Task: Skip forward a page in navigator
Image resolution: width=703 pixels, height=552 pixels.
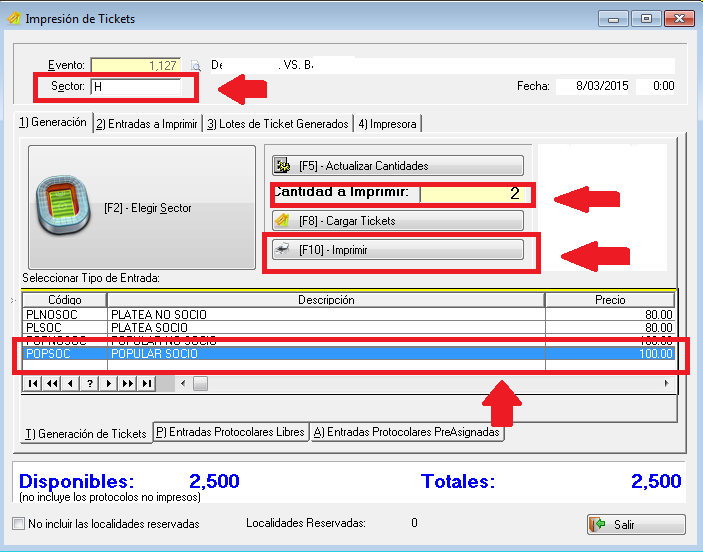Action: (x=128, y=383)
